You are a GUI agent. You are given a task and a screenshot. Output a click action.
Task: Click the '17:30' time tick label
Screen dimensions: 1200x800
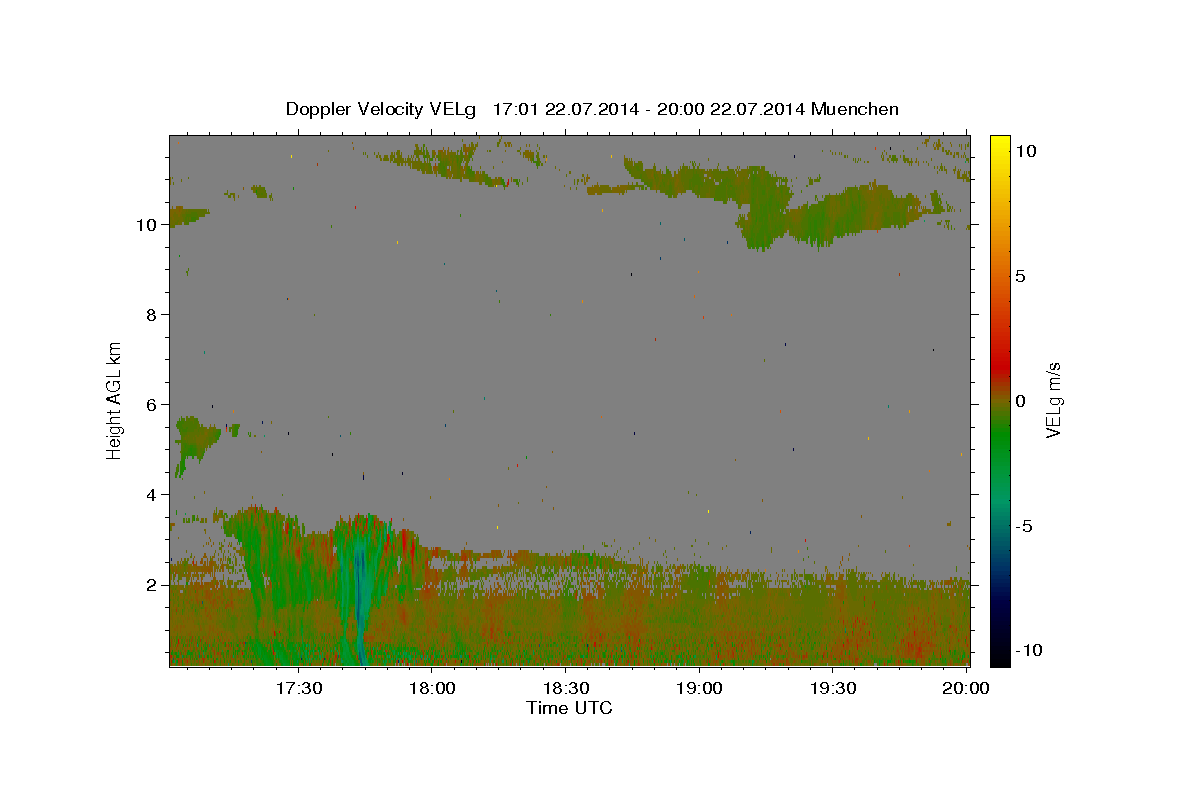(298, 689)
